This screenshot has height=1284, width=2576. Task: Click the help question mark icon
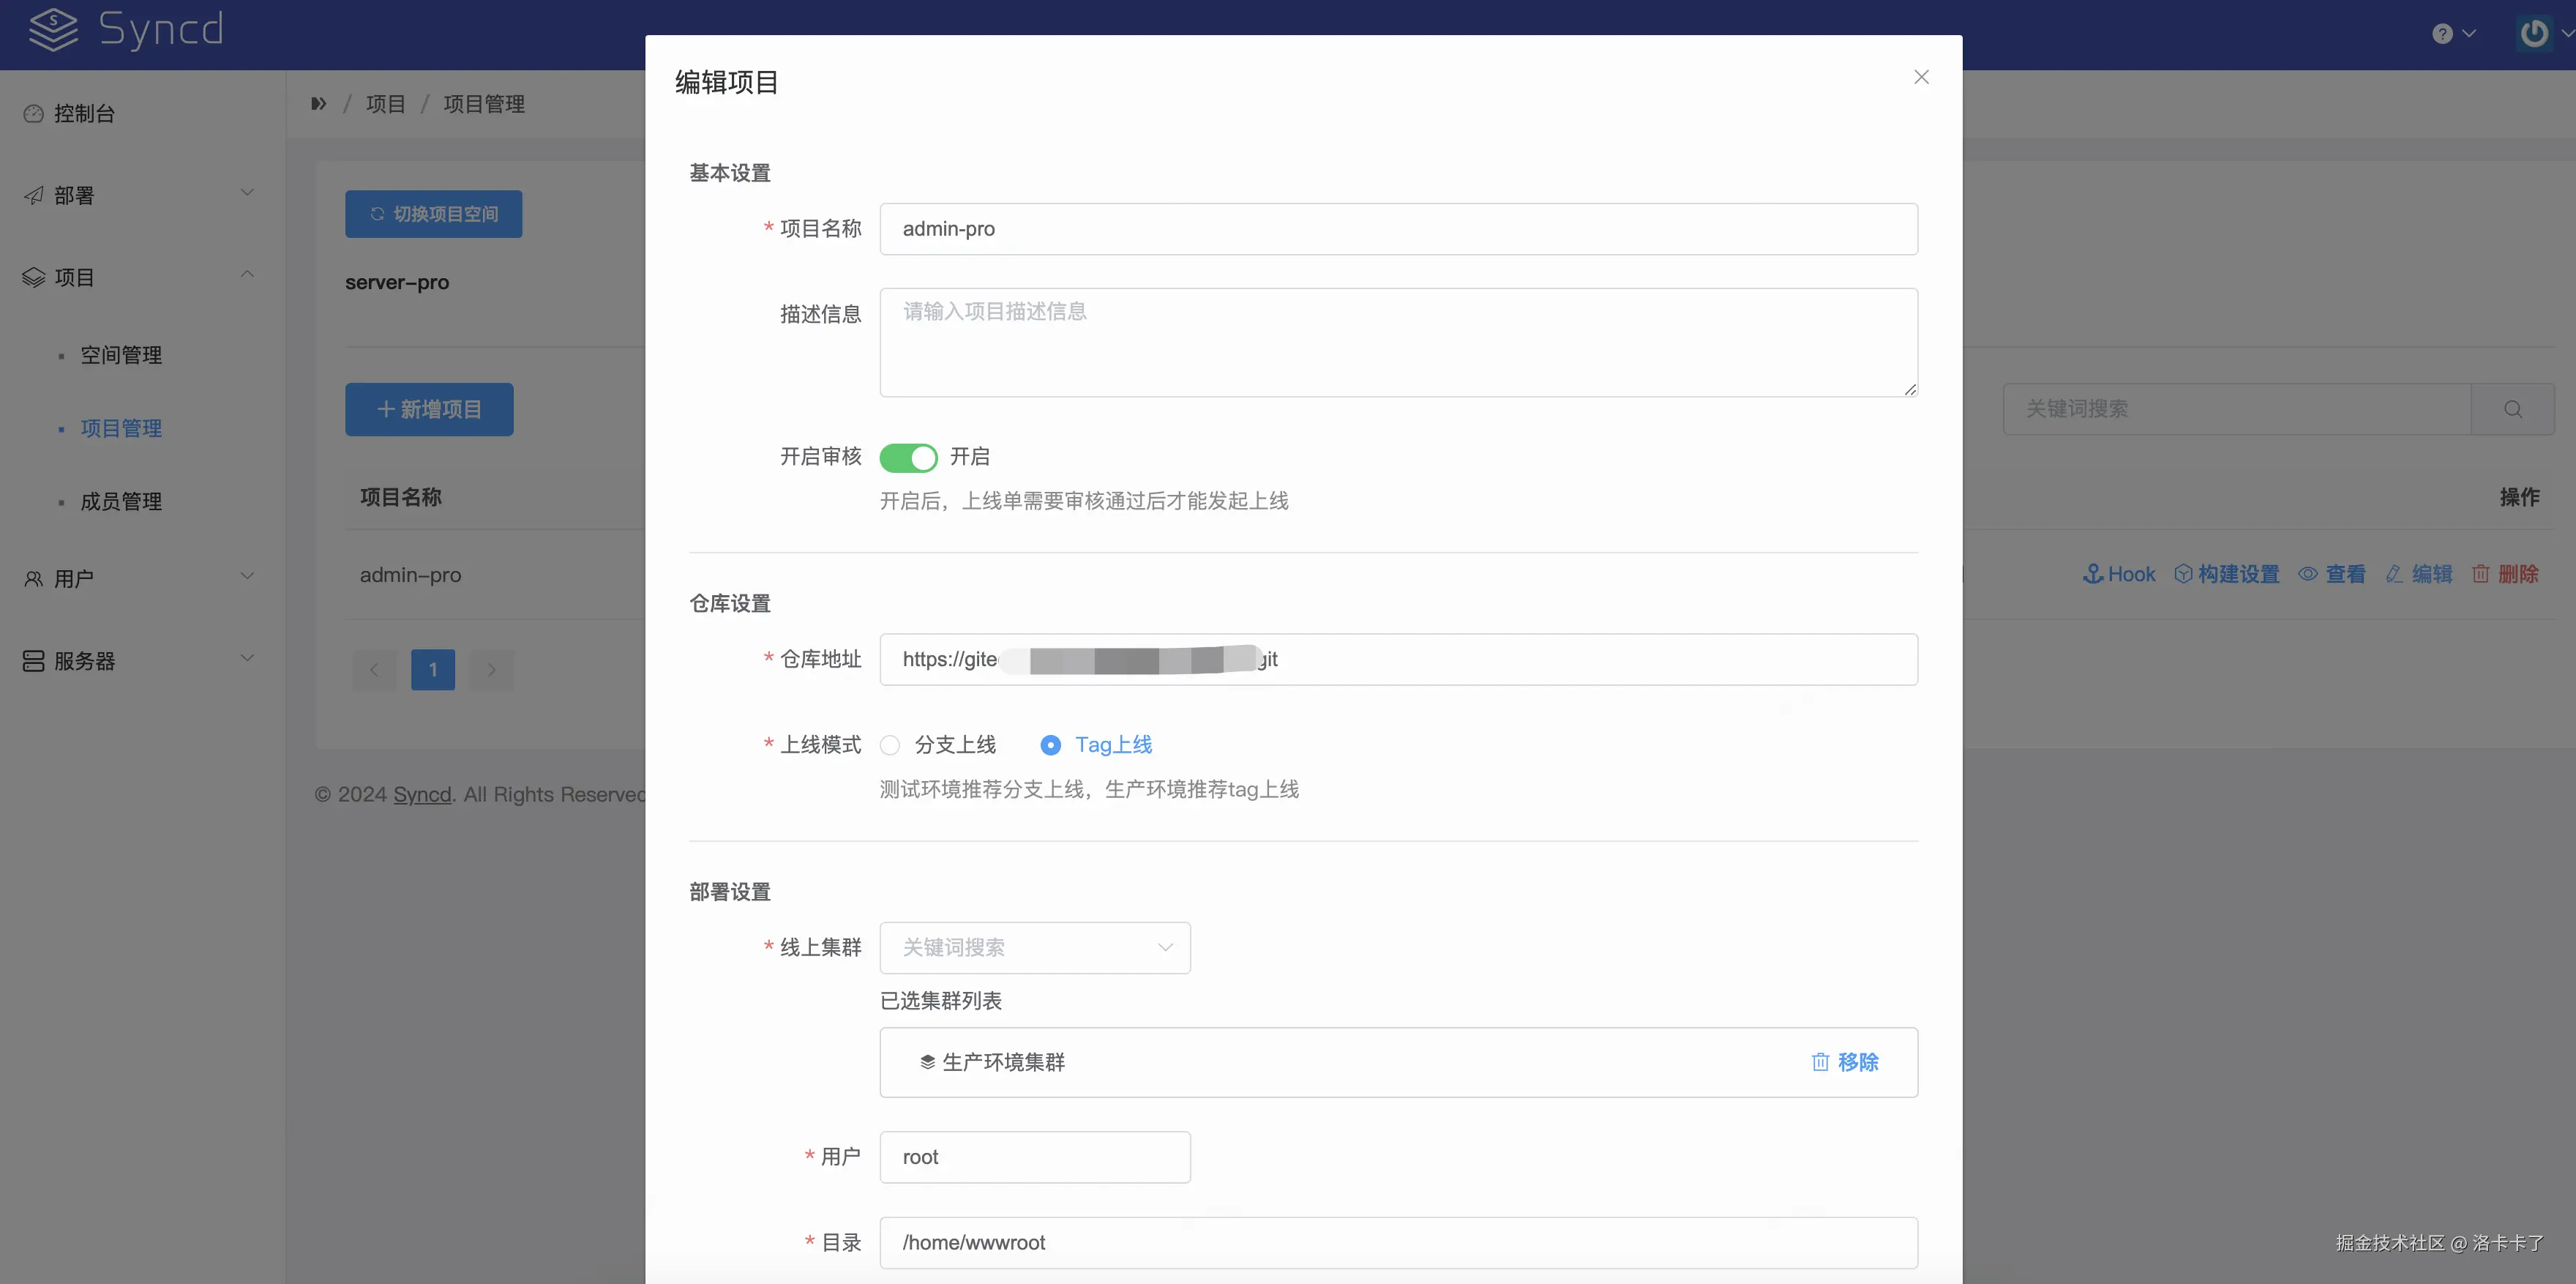click(2442, 34)
